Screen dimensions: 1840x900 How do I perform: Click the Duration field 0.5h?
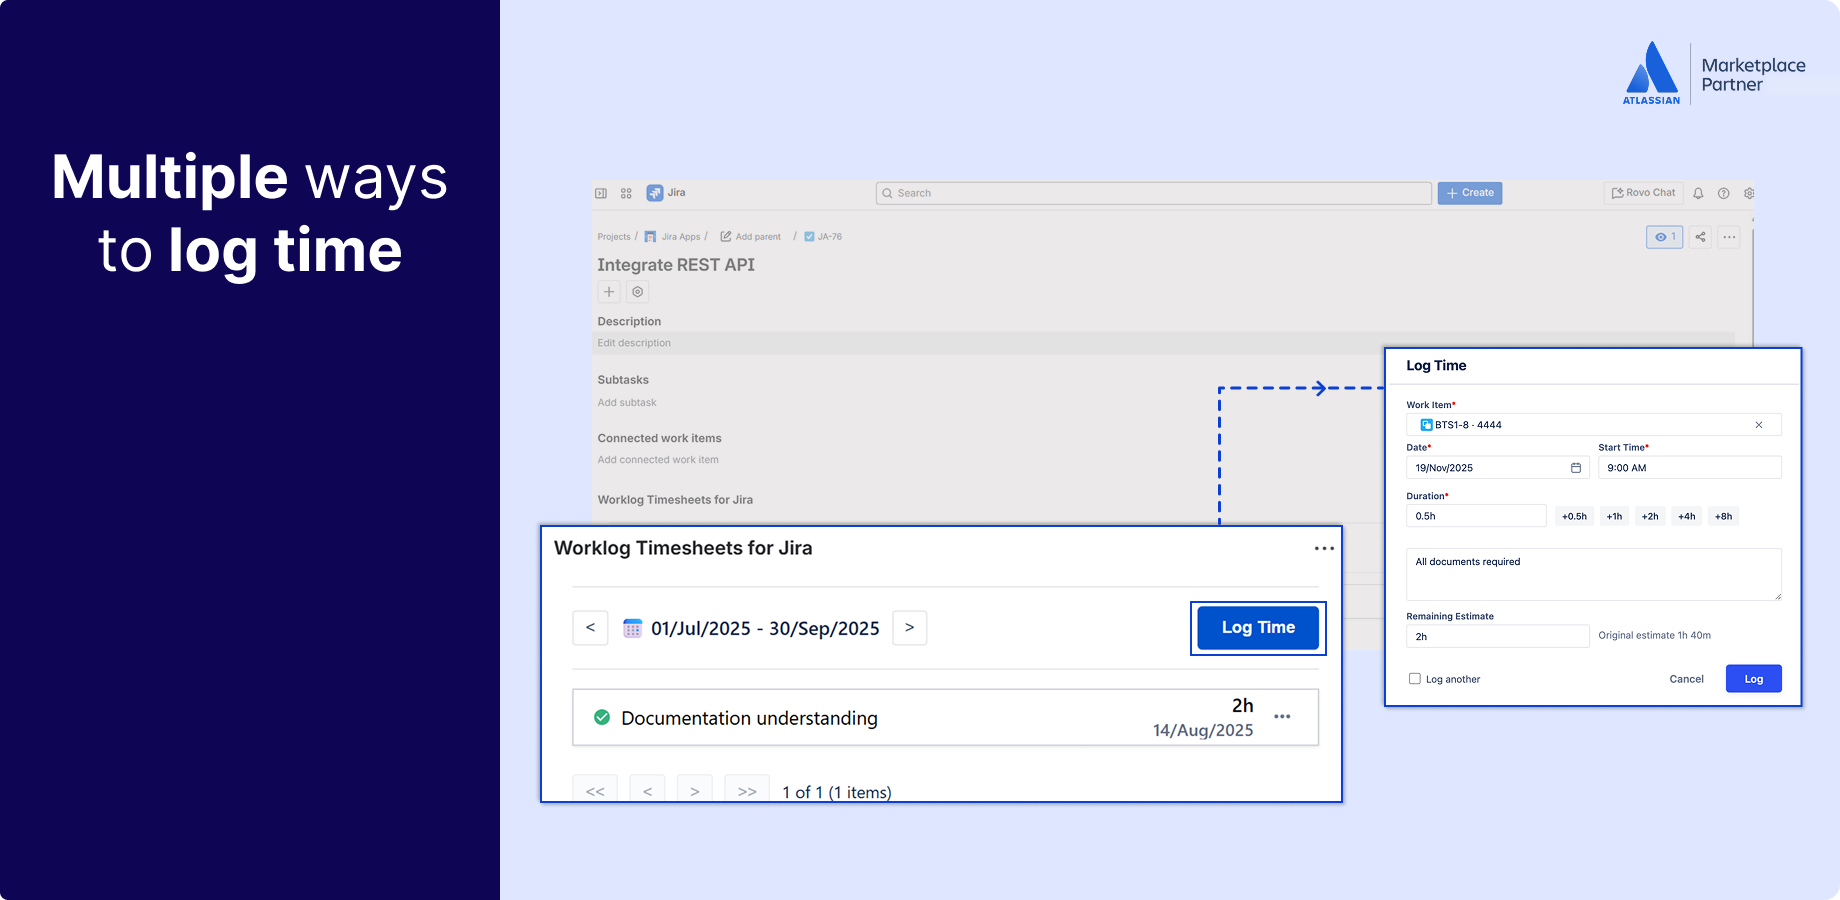[x=1476, y=516]
